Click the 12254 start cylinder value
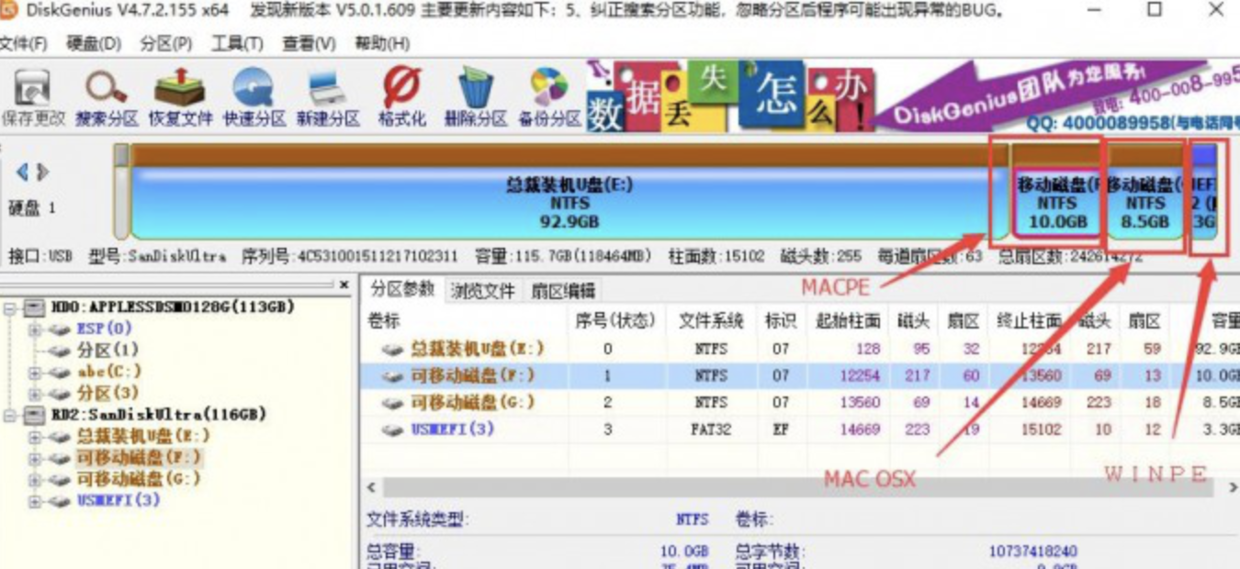Viewport: 1240px width, 569px height. pyautogui.click(x=860, y=376)
